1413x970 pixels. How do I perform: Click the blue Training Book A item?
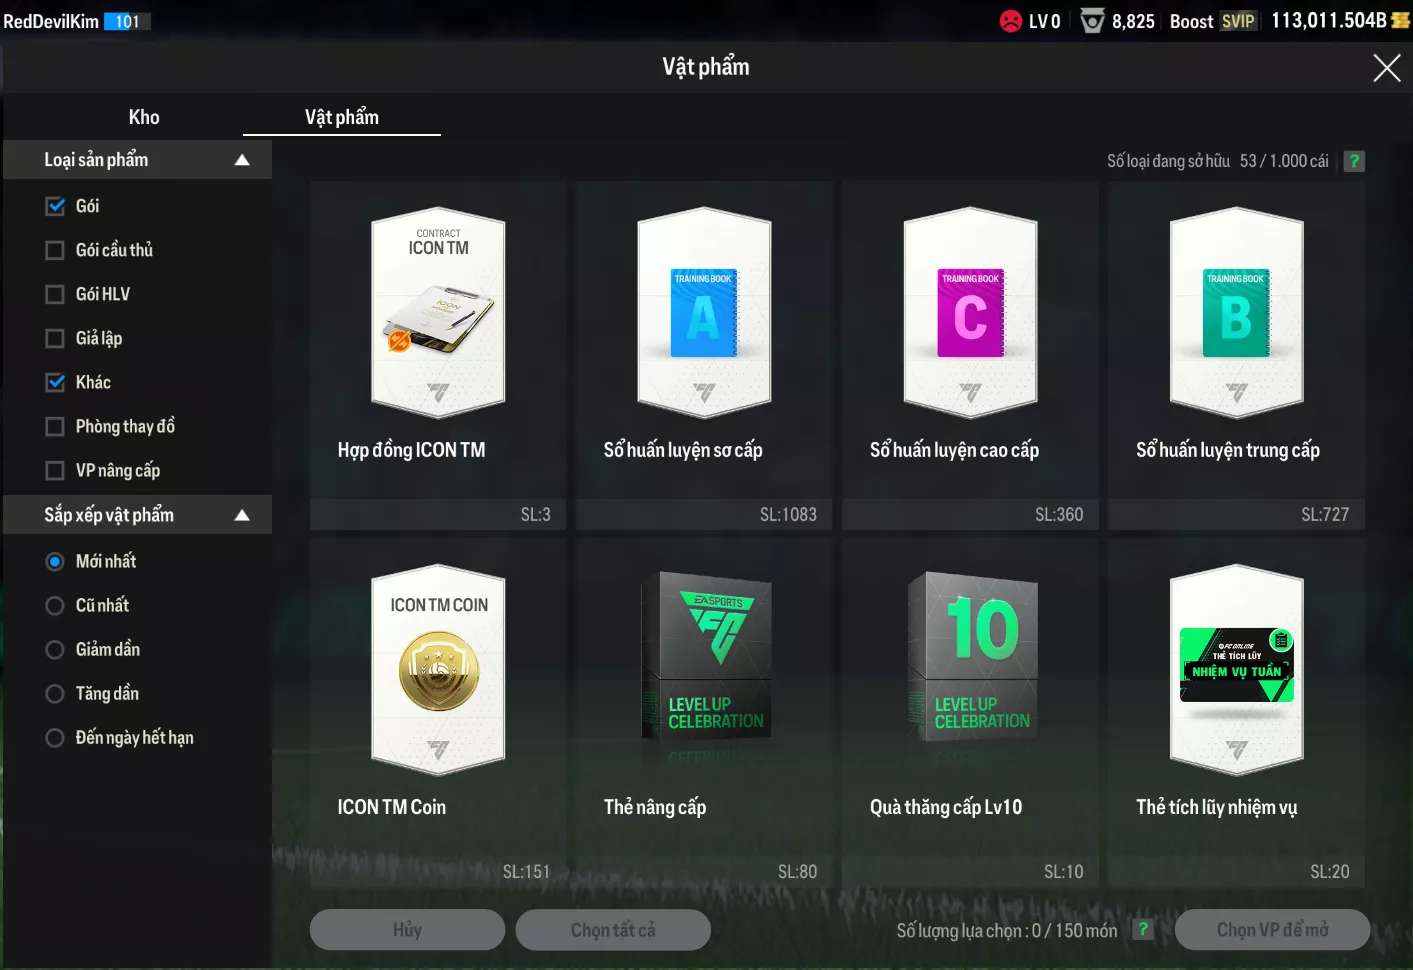[704, 314]
